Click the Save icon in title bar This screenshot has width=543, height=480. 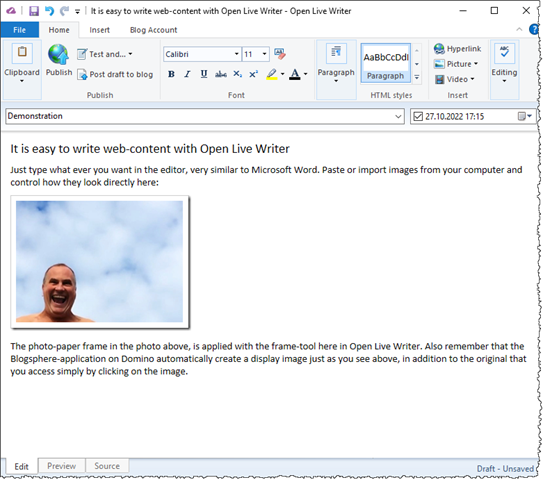point(34,11)
